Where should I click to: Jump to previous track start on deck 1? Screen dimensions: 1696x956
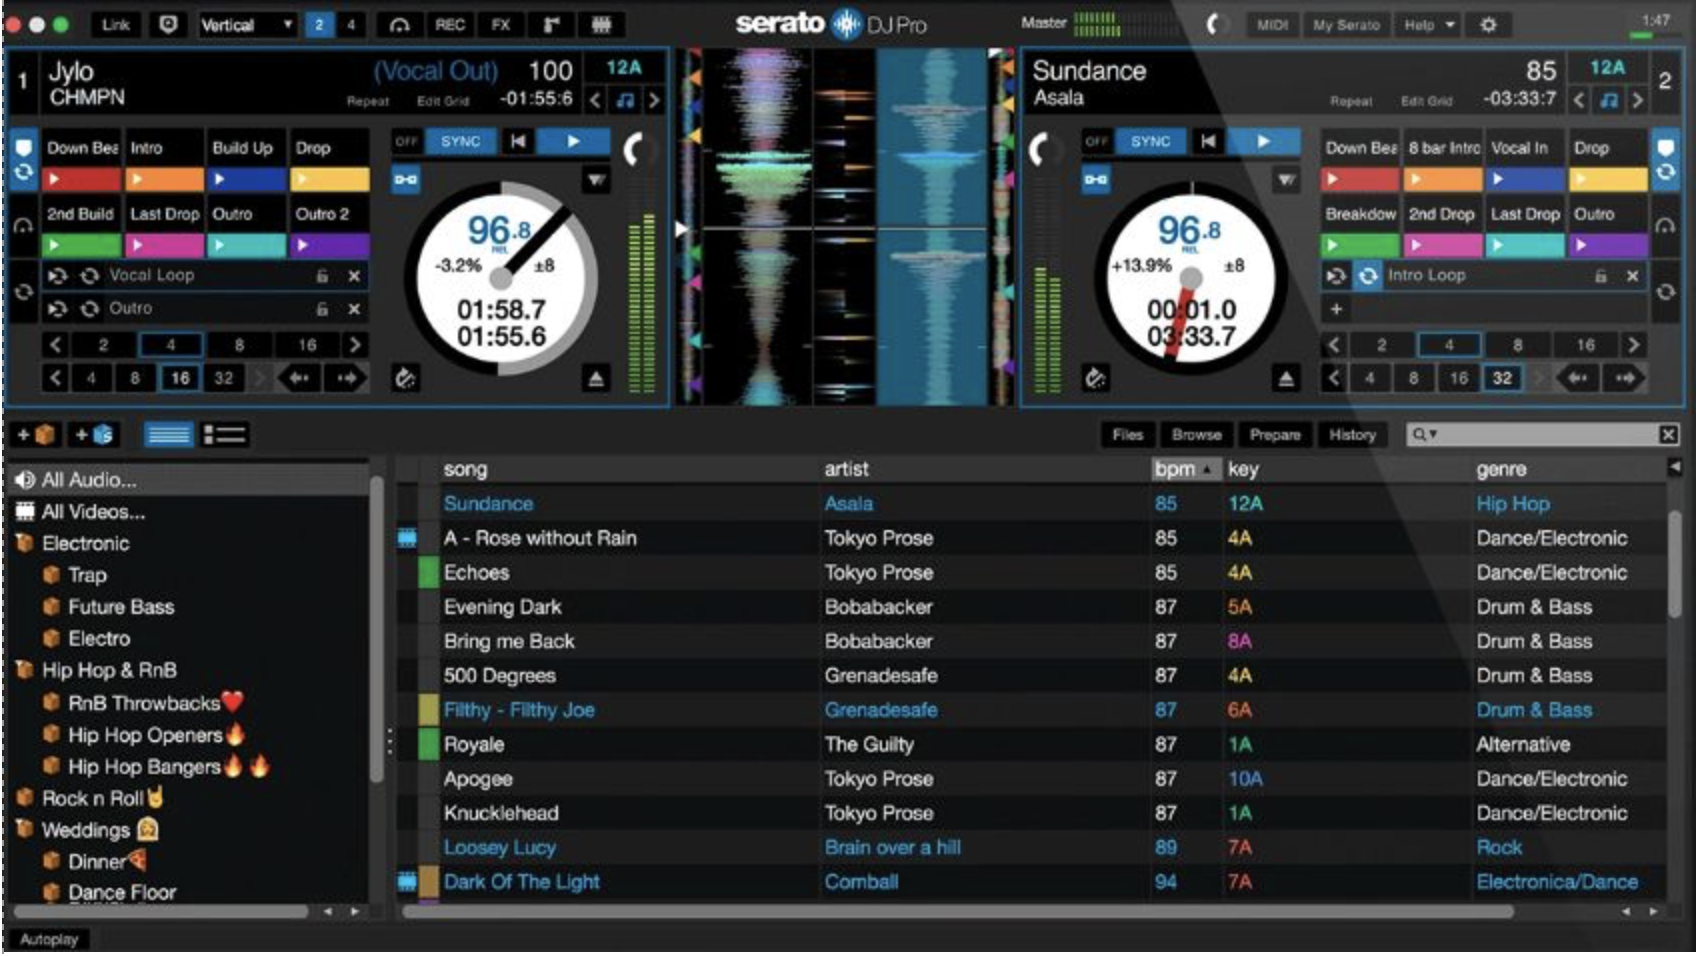click(518, 142)
